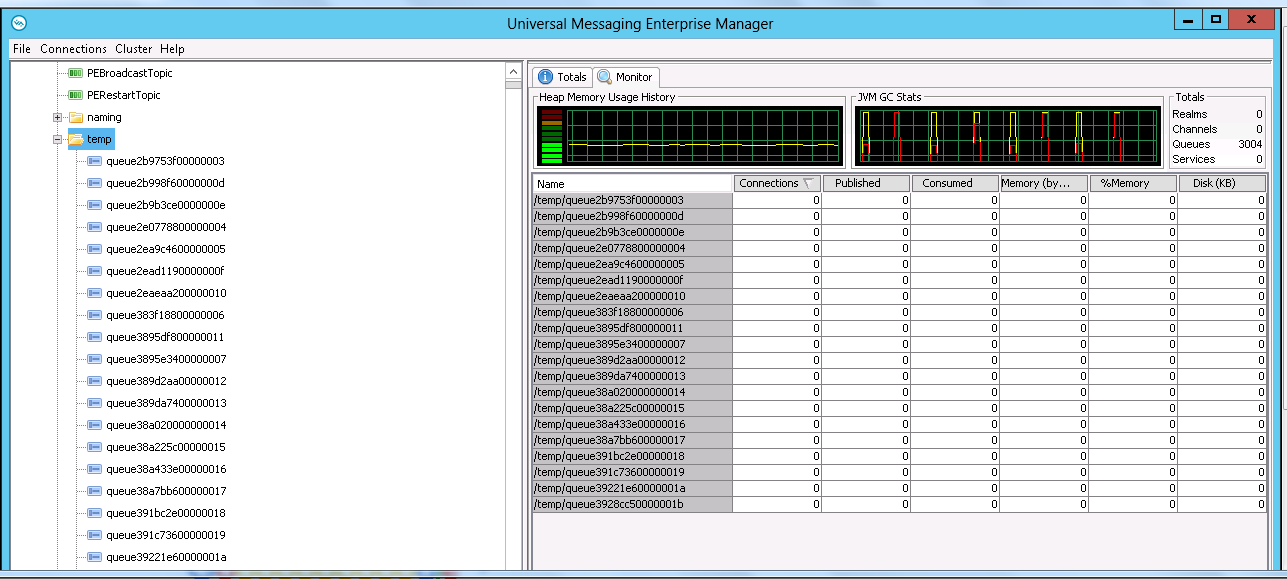This screenshot has width=1287, height=579.
Task: Sort by the Memory (bytes) column header
Action: pyautogui.click(x=1044, y=183)
